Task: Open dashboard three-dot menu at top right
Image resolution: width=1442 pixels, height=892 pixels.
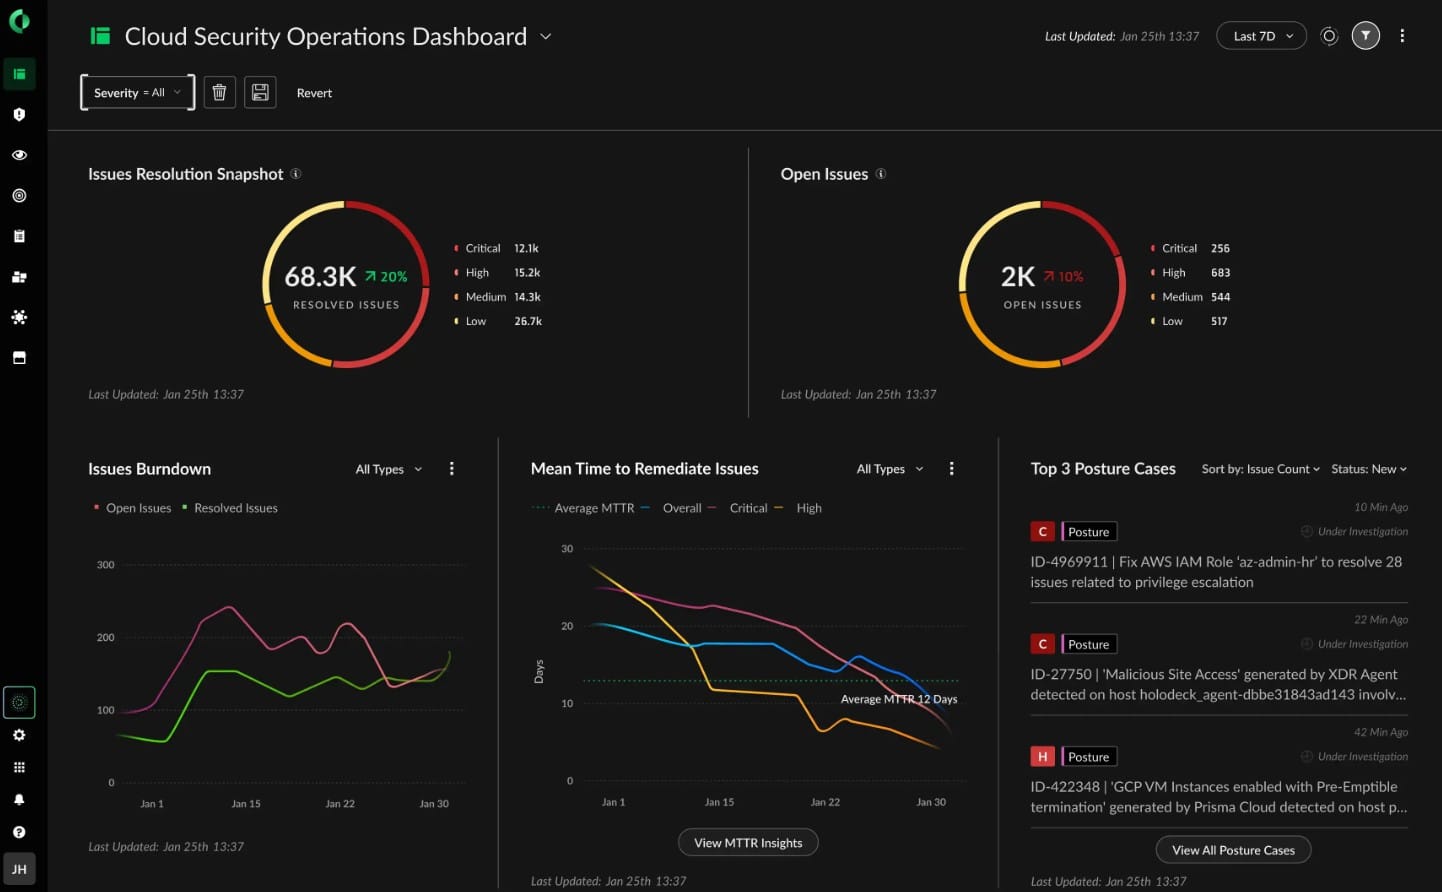Action: click(1402, 36)
